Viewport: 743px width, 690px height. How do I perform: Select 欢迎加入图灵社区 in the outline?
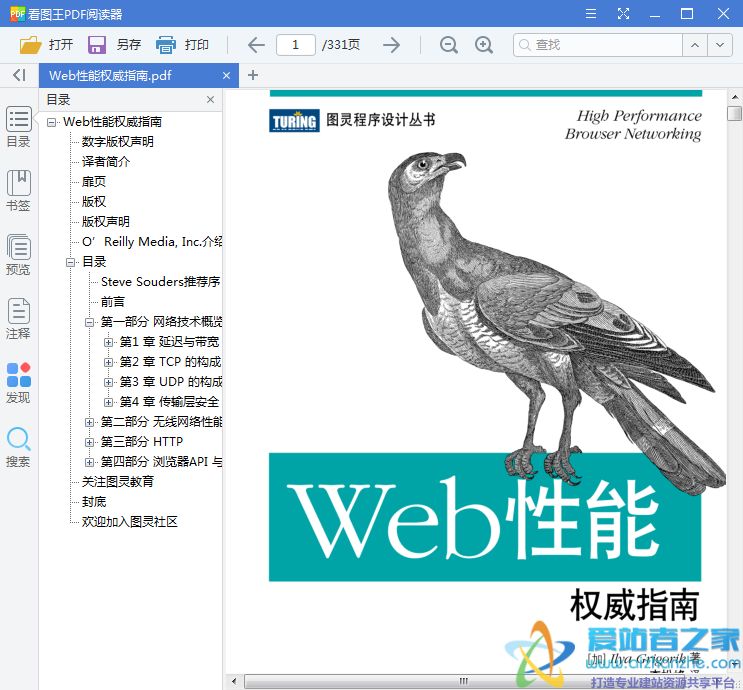[129, 522]
